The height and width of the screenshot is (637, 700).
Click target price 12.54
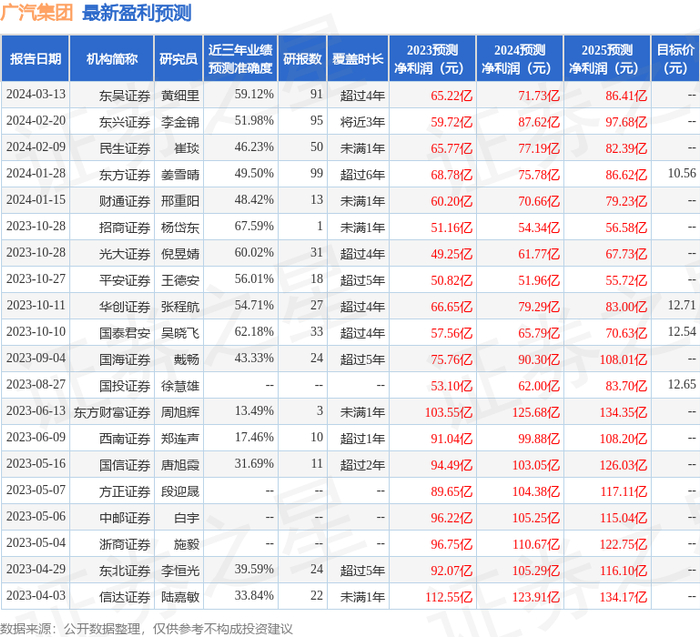coord(682,332)
